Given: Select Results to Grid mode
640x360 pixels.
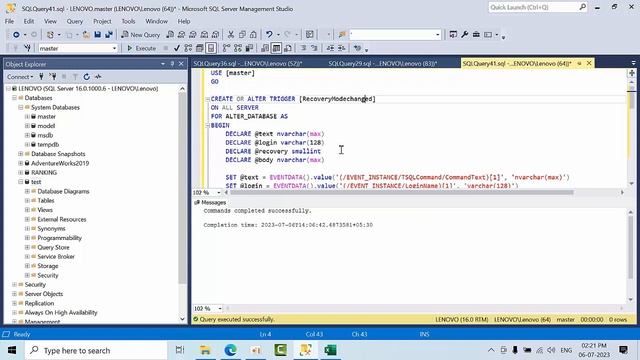Looking at the screenshot, I should click(x=276, y=48).
